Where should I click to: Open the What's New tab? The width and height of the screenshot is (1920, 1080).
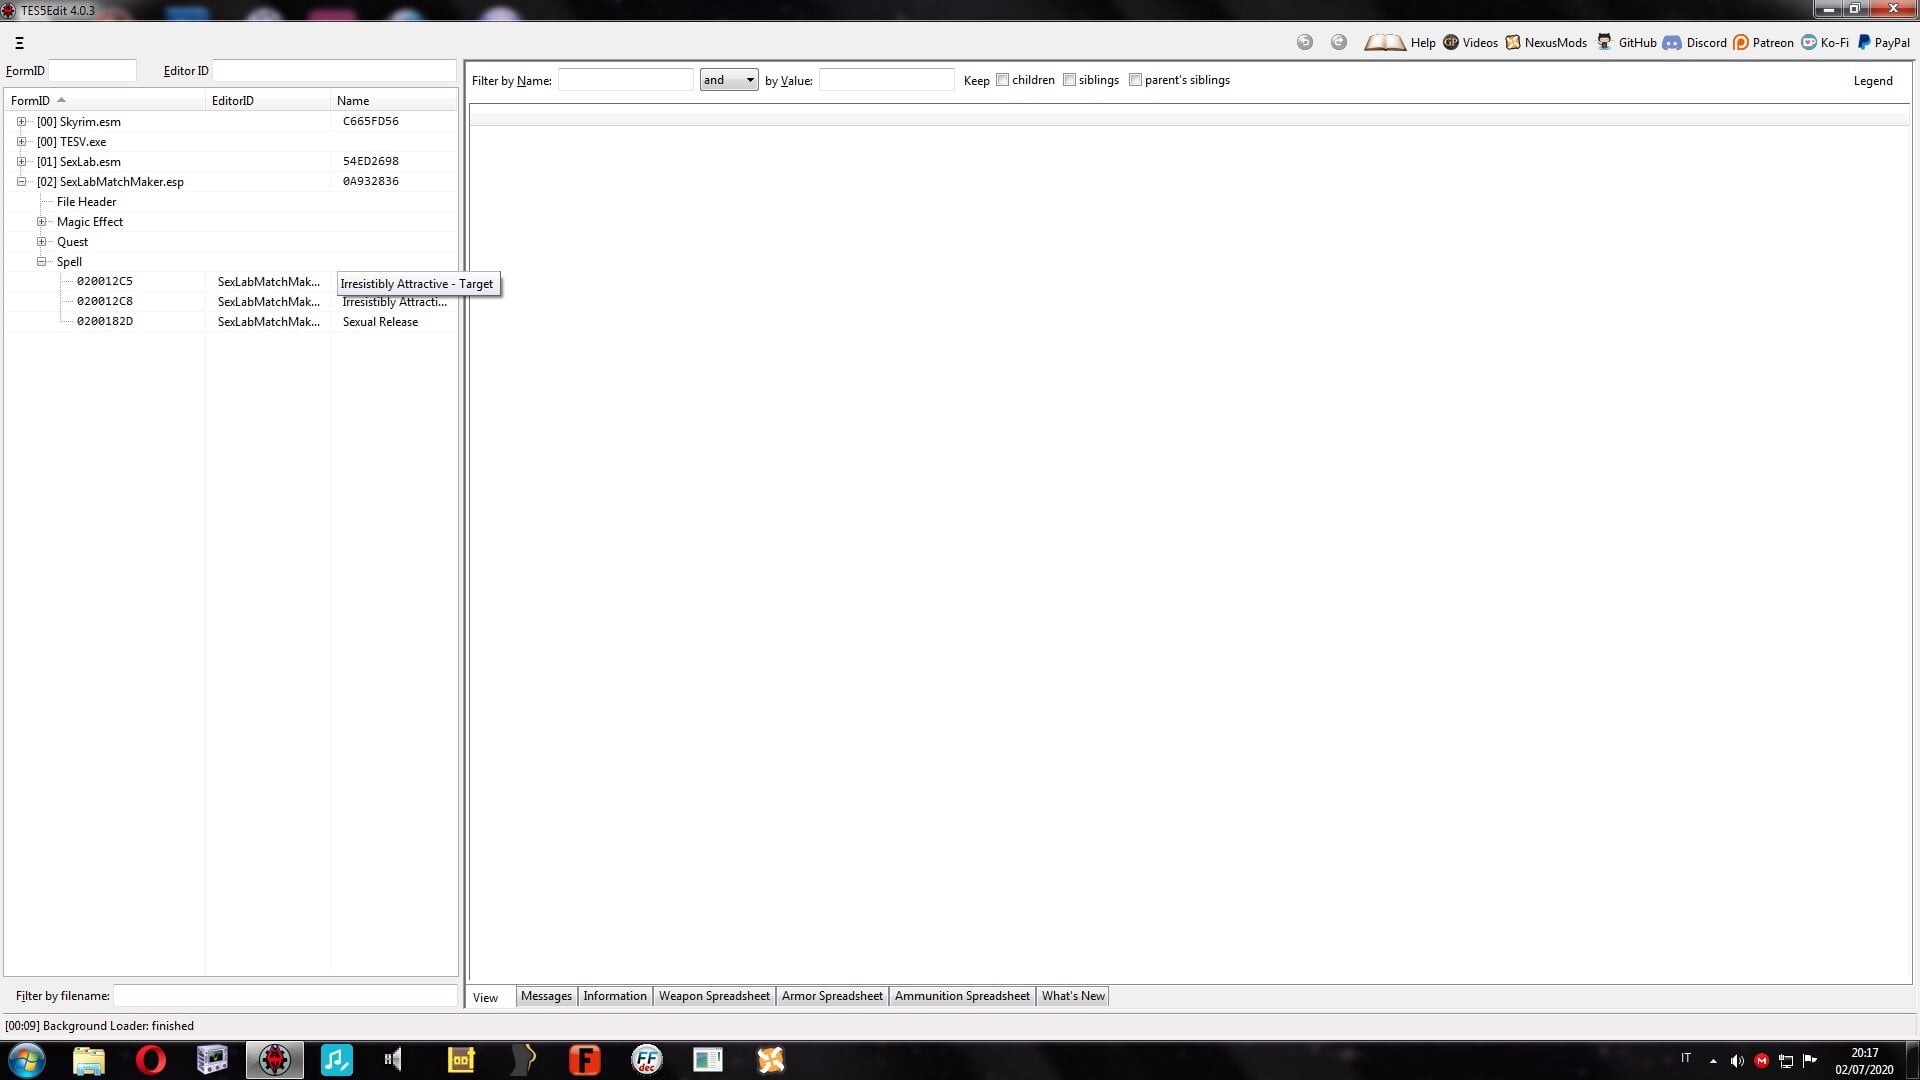(1073, 996)
